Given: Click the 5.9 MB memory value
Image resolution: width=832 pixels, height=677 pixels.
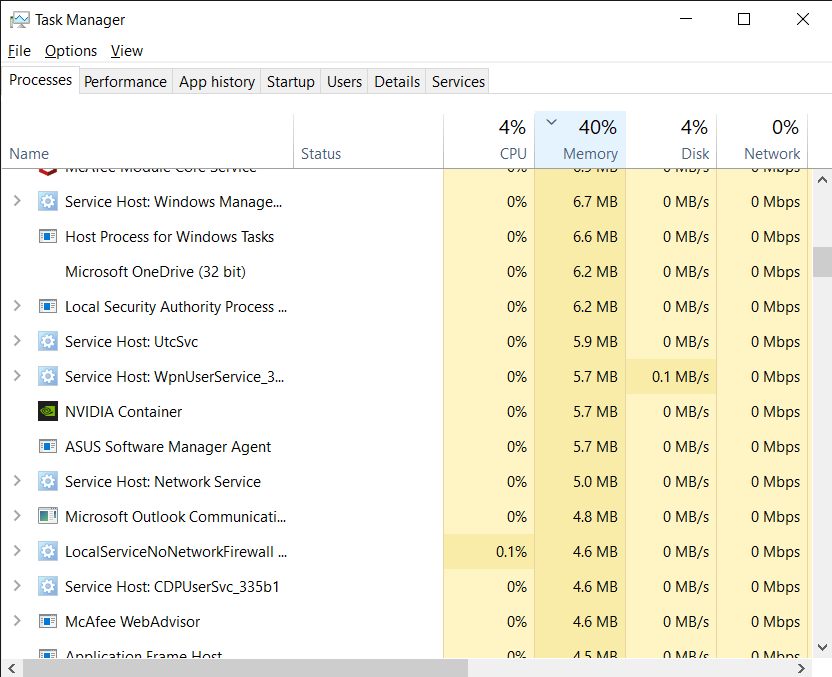Looking at the screenshot, I should [595, 342].
